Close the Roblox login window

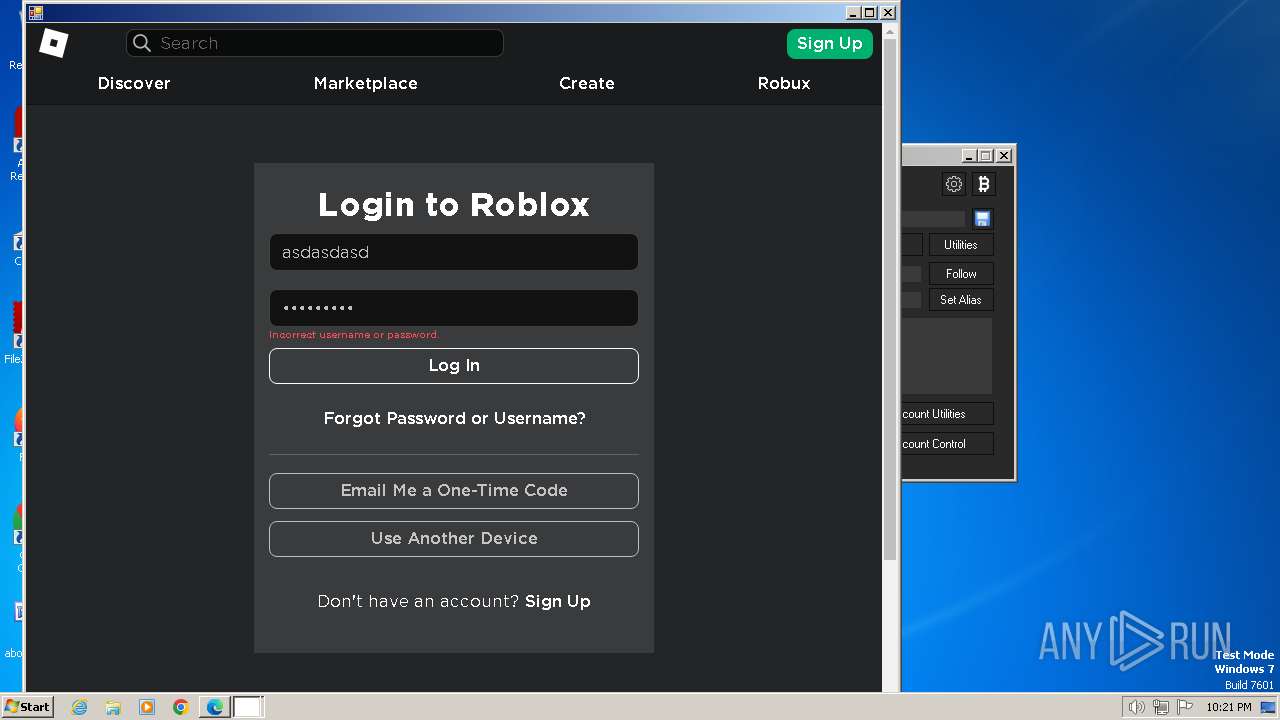(887, 13)
